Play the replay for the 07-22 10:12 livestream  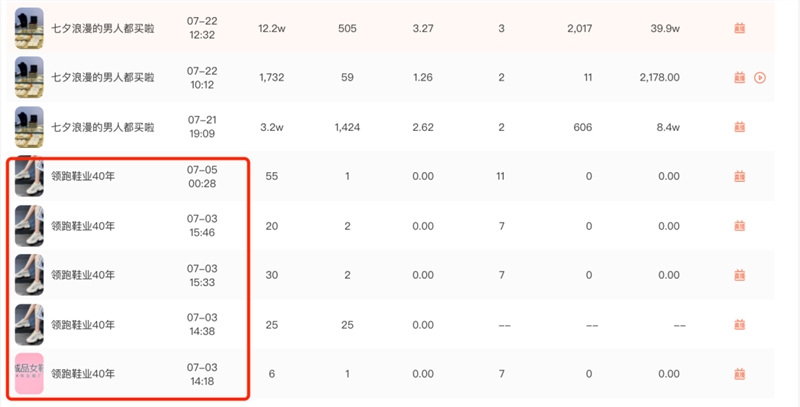tap(760, 78)
